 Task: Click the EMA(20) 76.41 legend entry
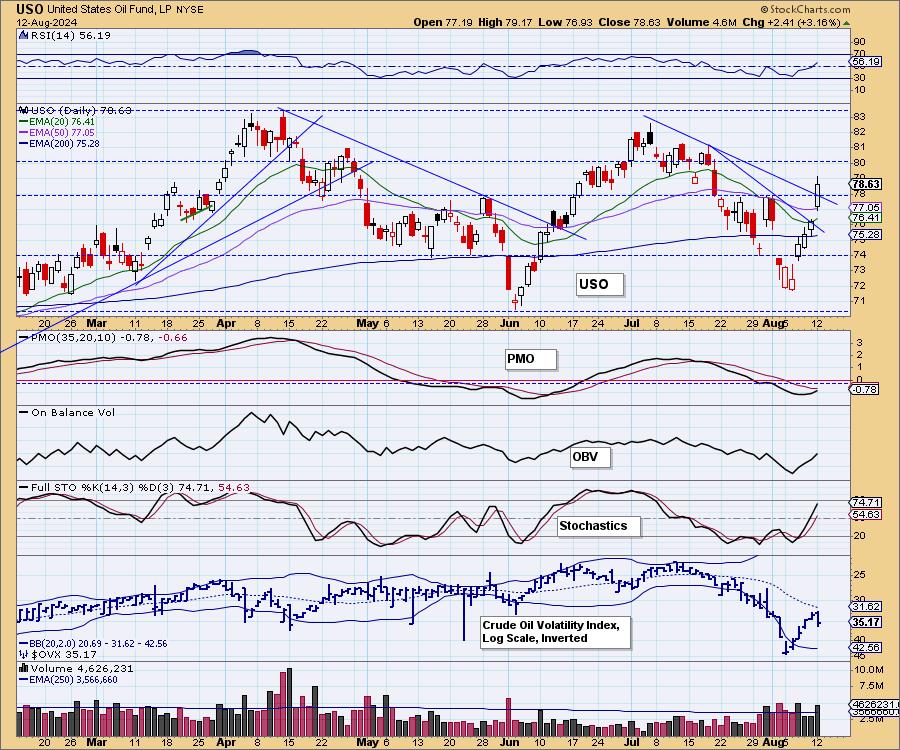coord(57,122)
